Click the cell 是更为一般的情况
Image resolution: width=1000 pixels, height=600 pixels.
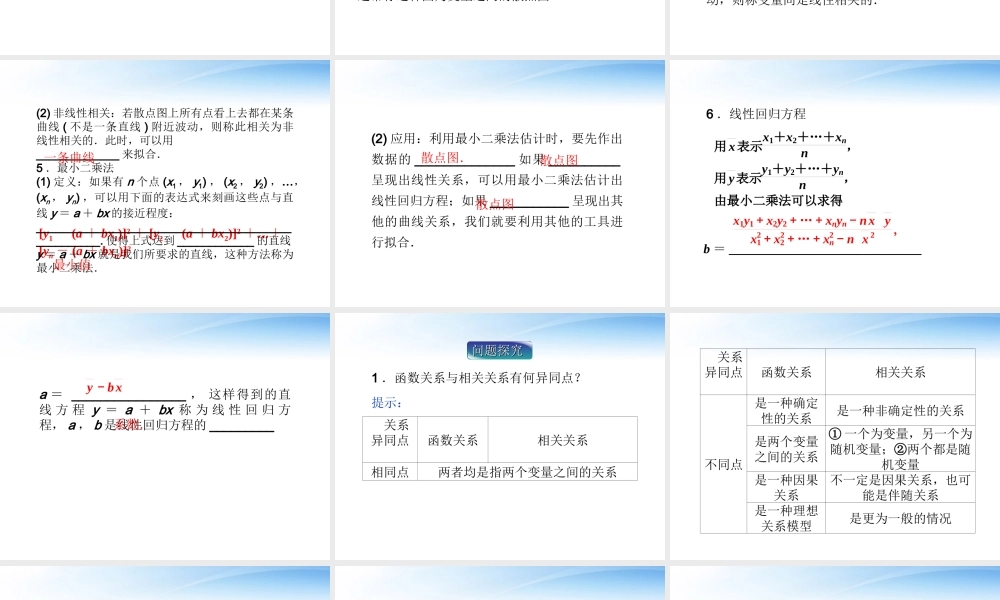901,518
